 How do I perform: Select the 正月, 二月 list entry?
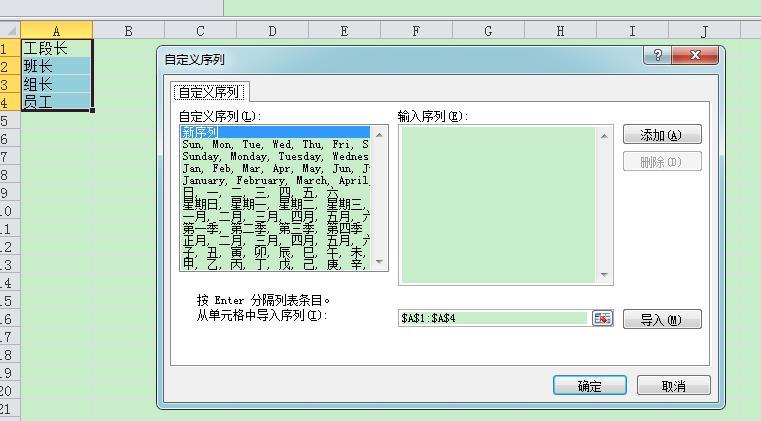[x=275, y=240]
